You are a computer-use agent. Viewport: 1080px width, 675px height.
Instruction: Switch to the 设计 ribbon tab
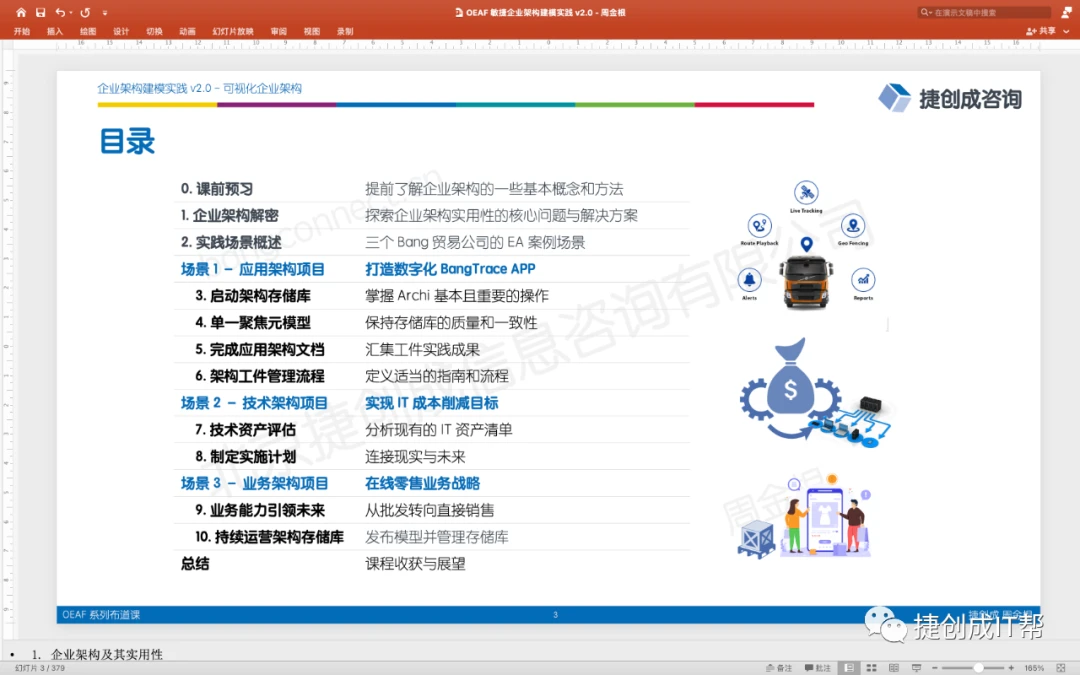click(x=121, y=31)
